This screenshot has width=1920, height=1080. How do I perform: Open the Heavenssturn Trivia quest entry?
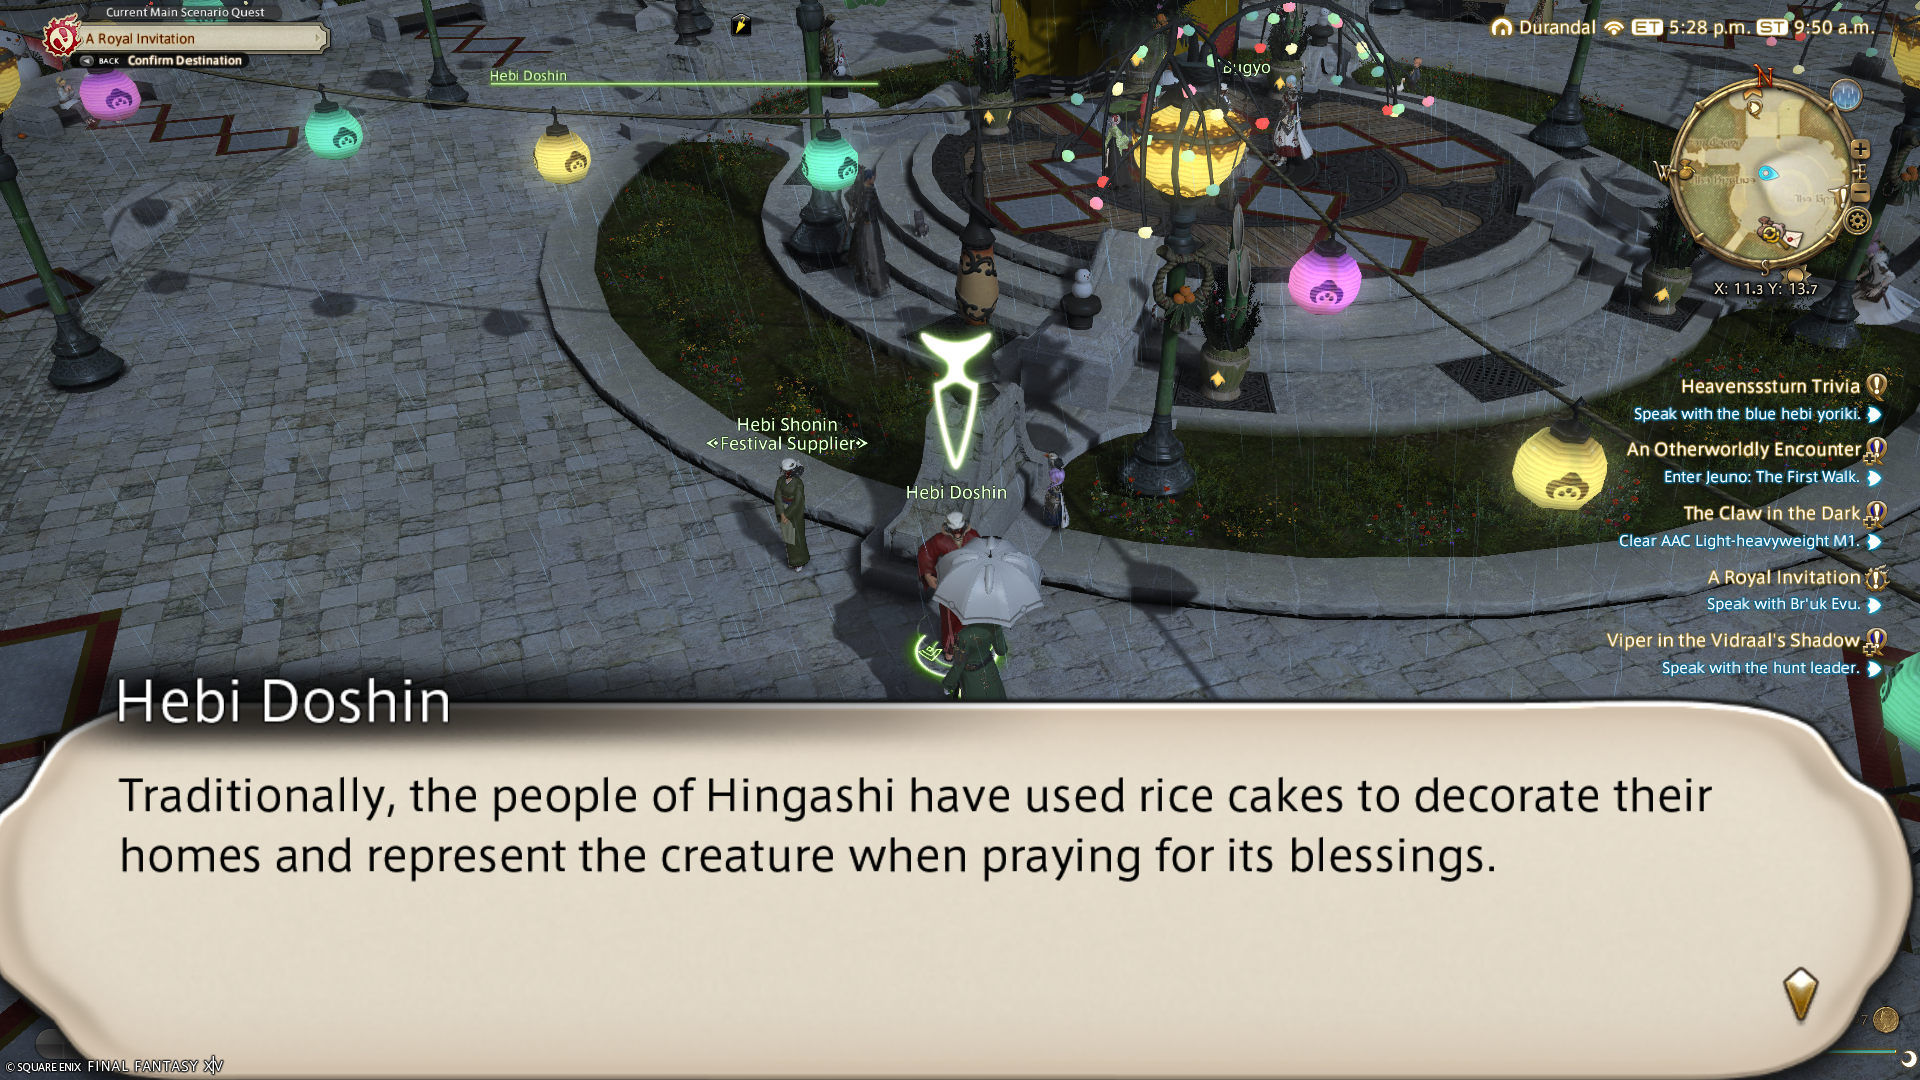pyautogui.click(x=1770, y=386)
